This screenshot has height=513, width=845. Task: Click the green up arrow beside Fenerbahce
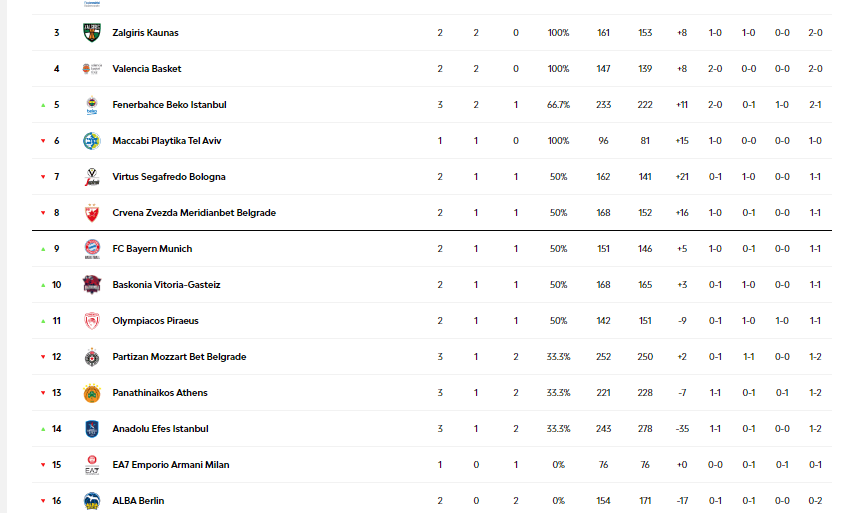(x=43, y=105)
